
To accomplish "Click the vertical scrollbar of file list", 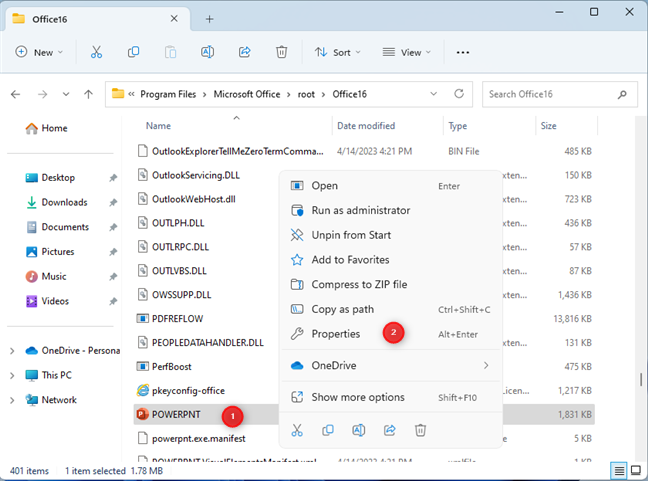I will click(x=641, y=379).
